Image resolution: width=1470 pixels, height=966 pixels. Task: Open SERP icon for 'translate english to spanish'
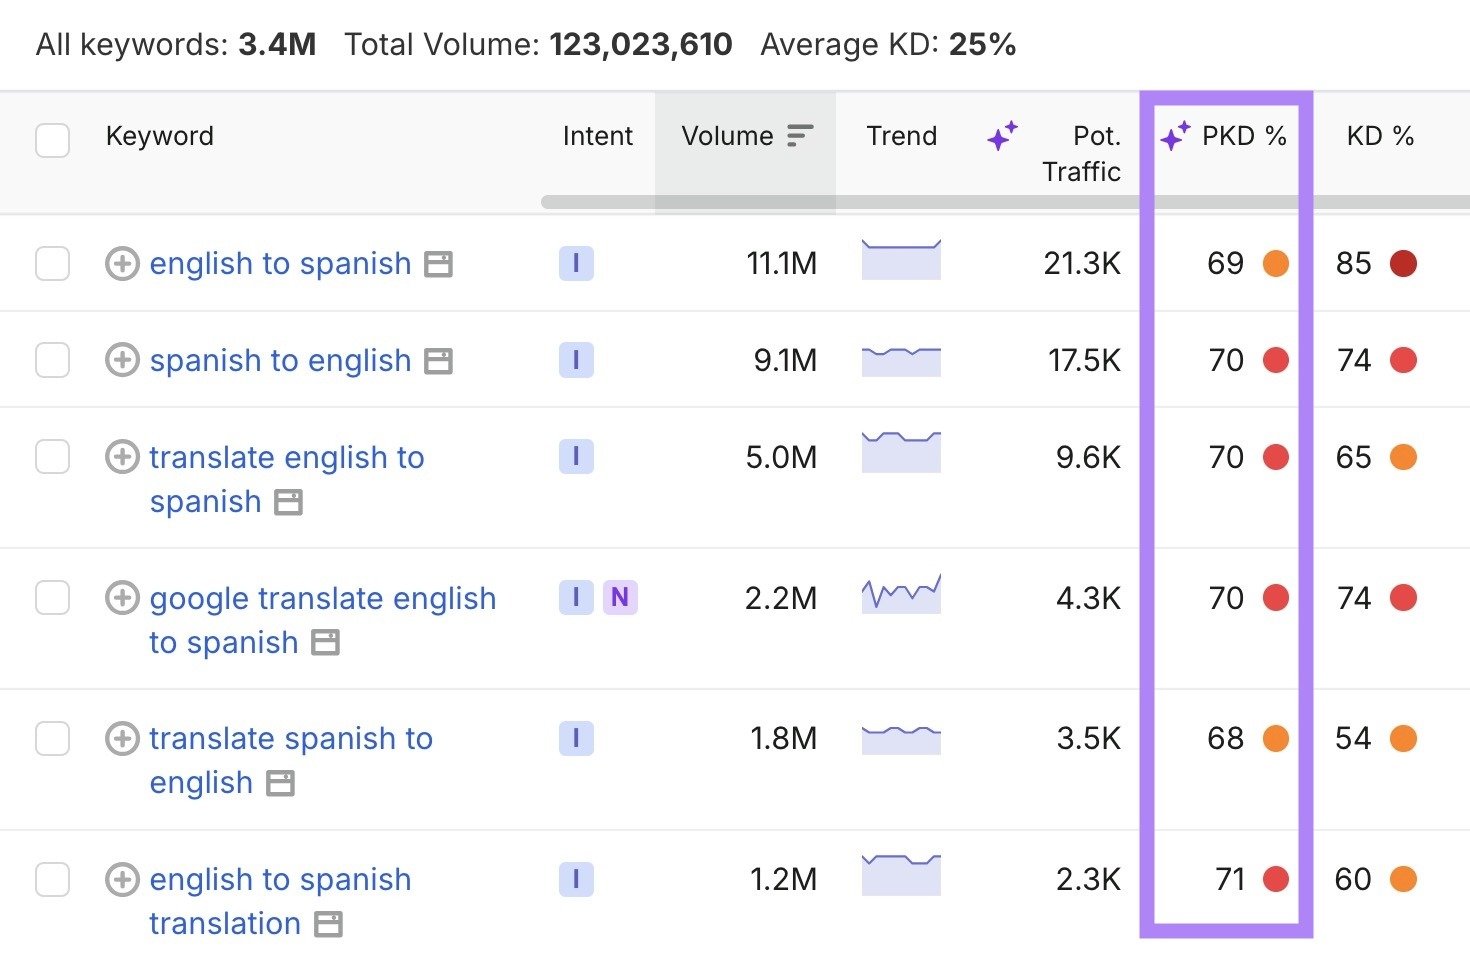pos(288,502)
